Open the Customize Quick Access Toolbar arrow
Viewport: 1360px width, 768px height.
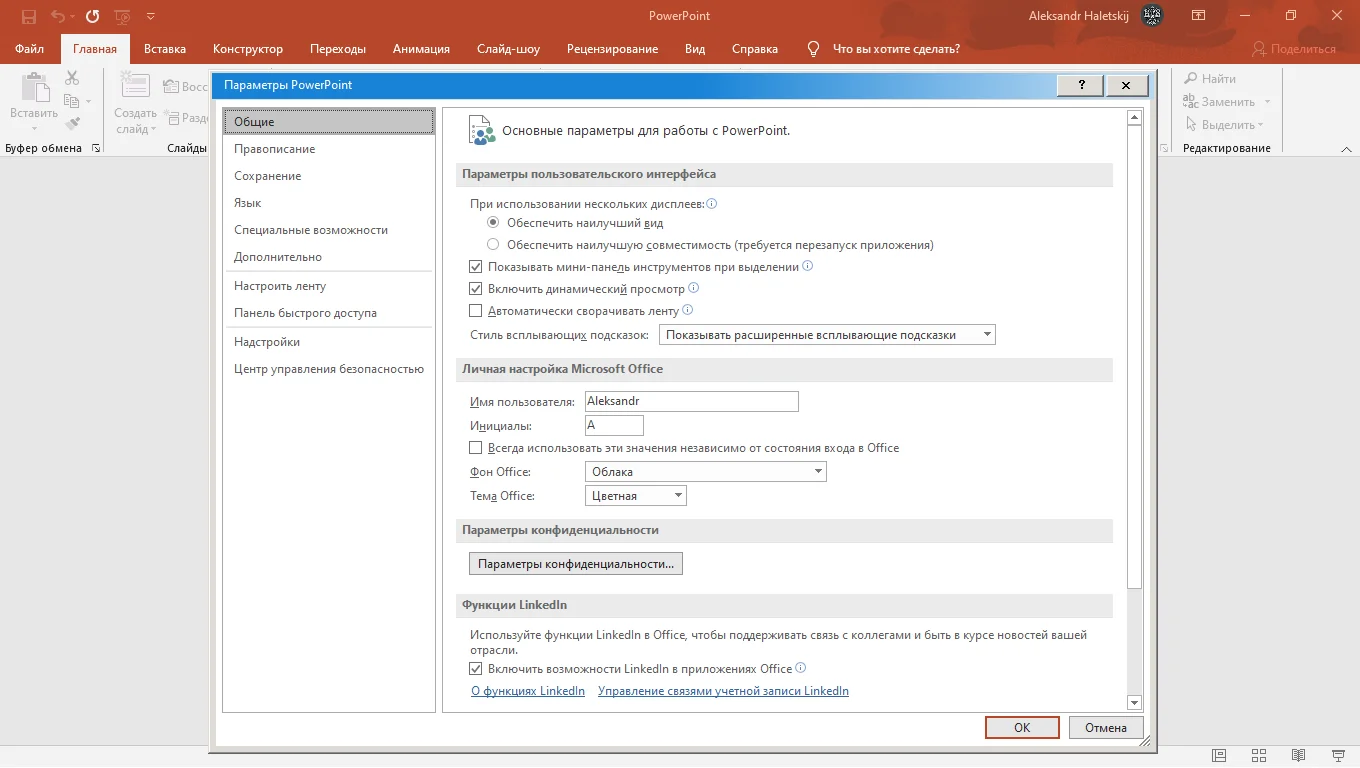[x=150, y=17]
